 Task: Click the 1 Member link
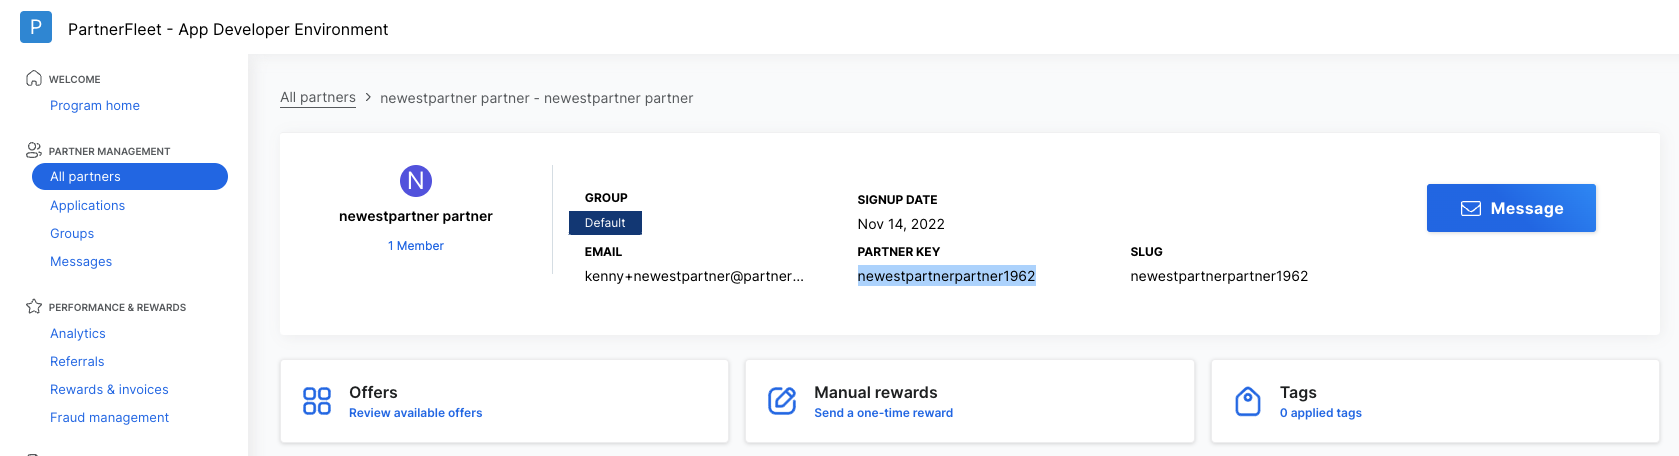pyautogui.click(x=416, y=245)
